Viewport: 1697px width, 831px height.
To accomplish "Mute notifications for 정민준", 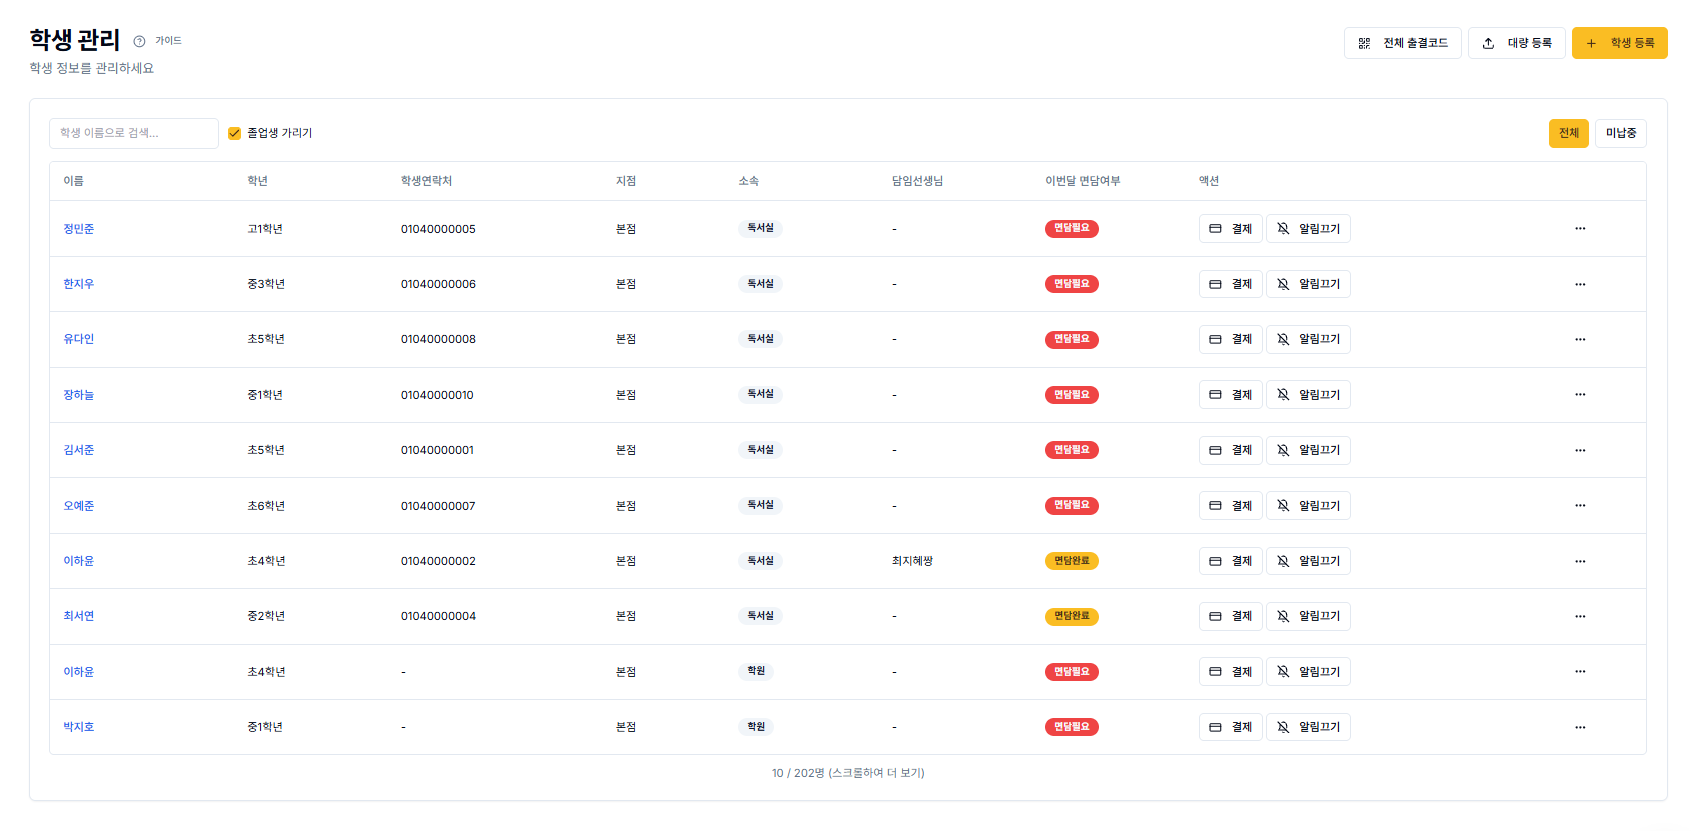I will point(1308,229).
